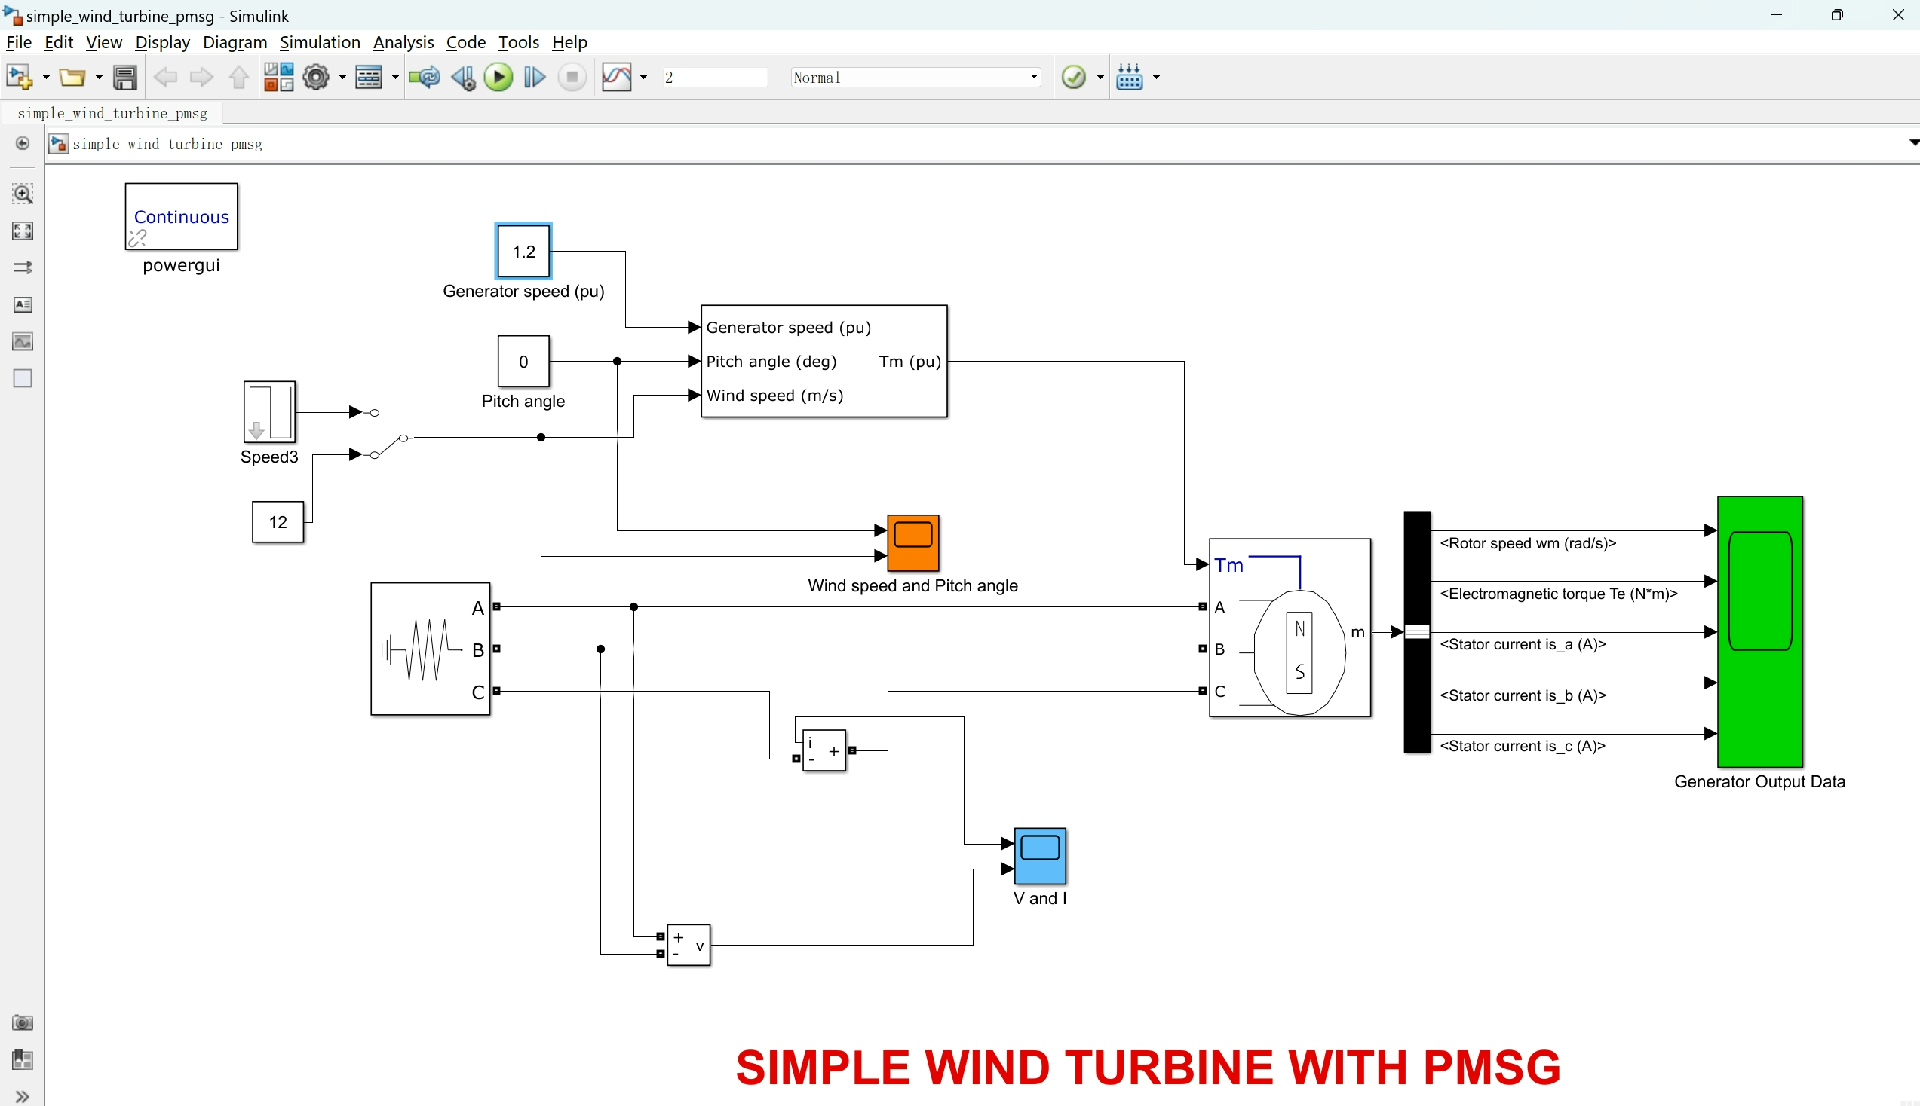The width and height of the screenshot is (1920, 1106).
Task: Click the powergui Continuous block
Action: coord(181,216)
